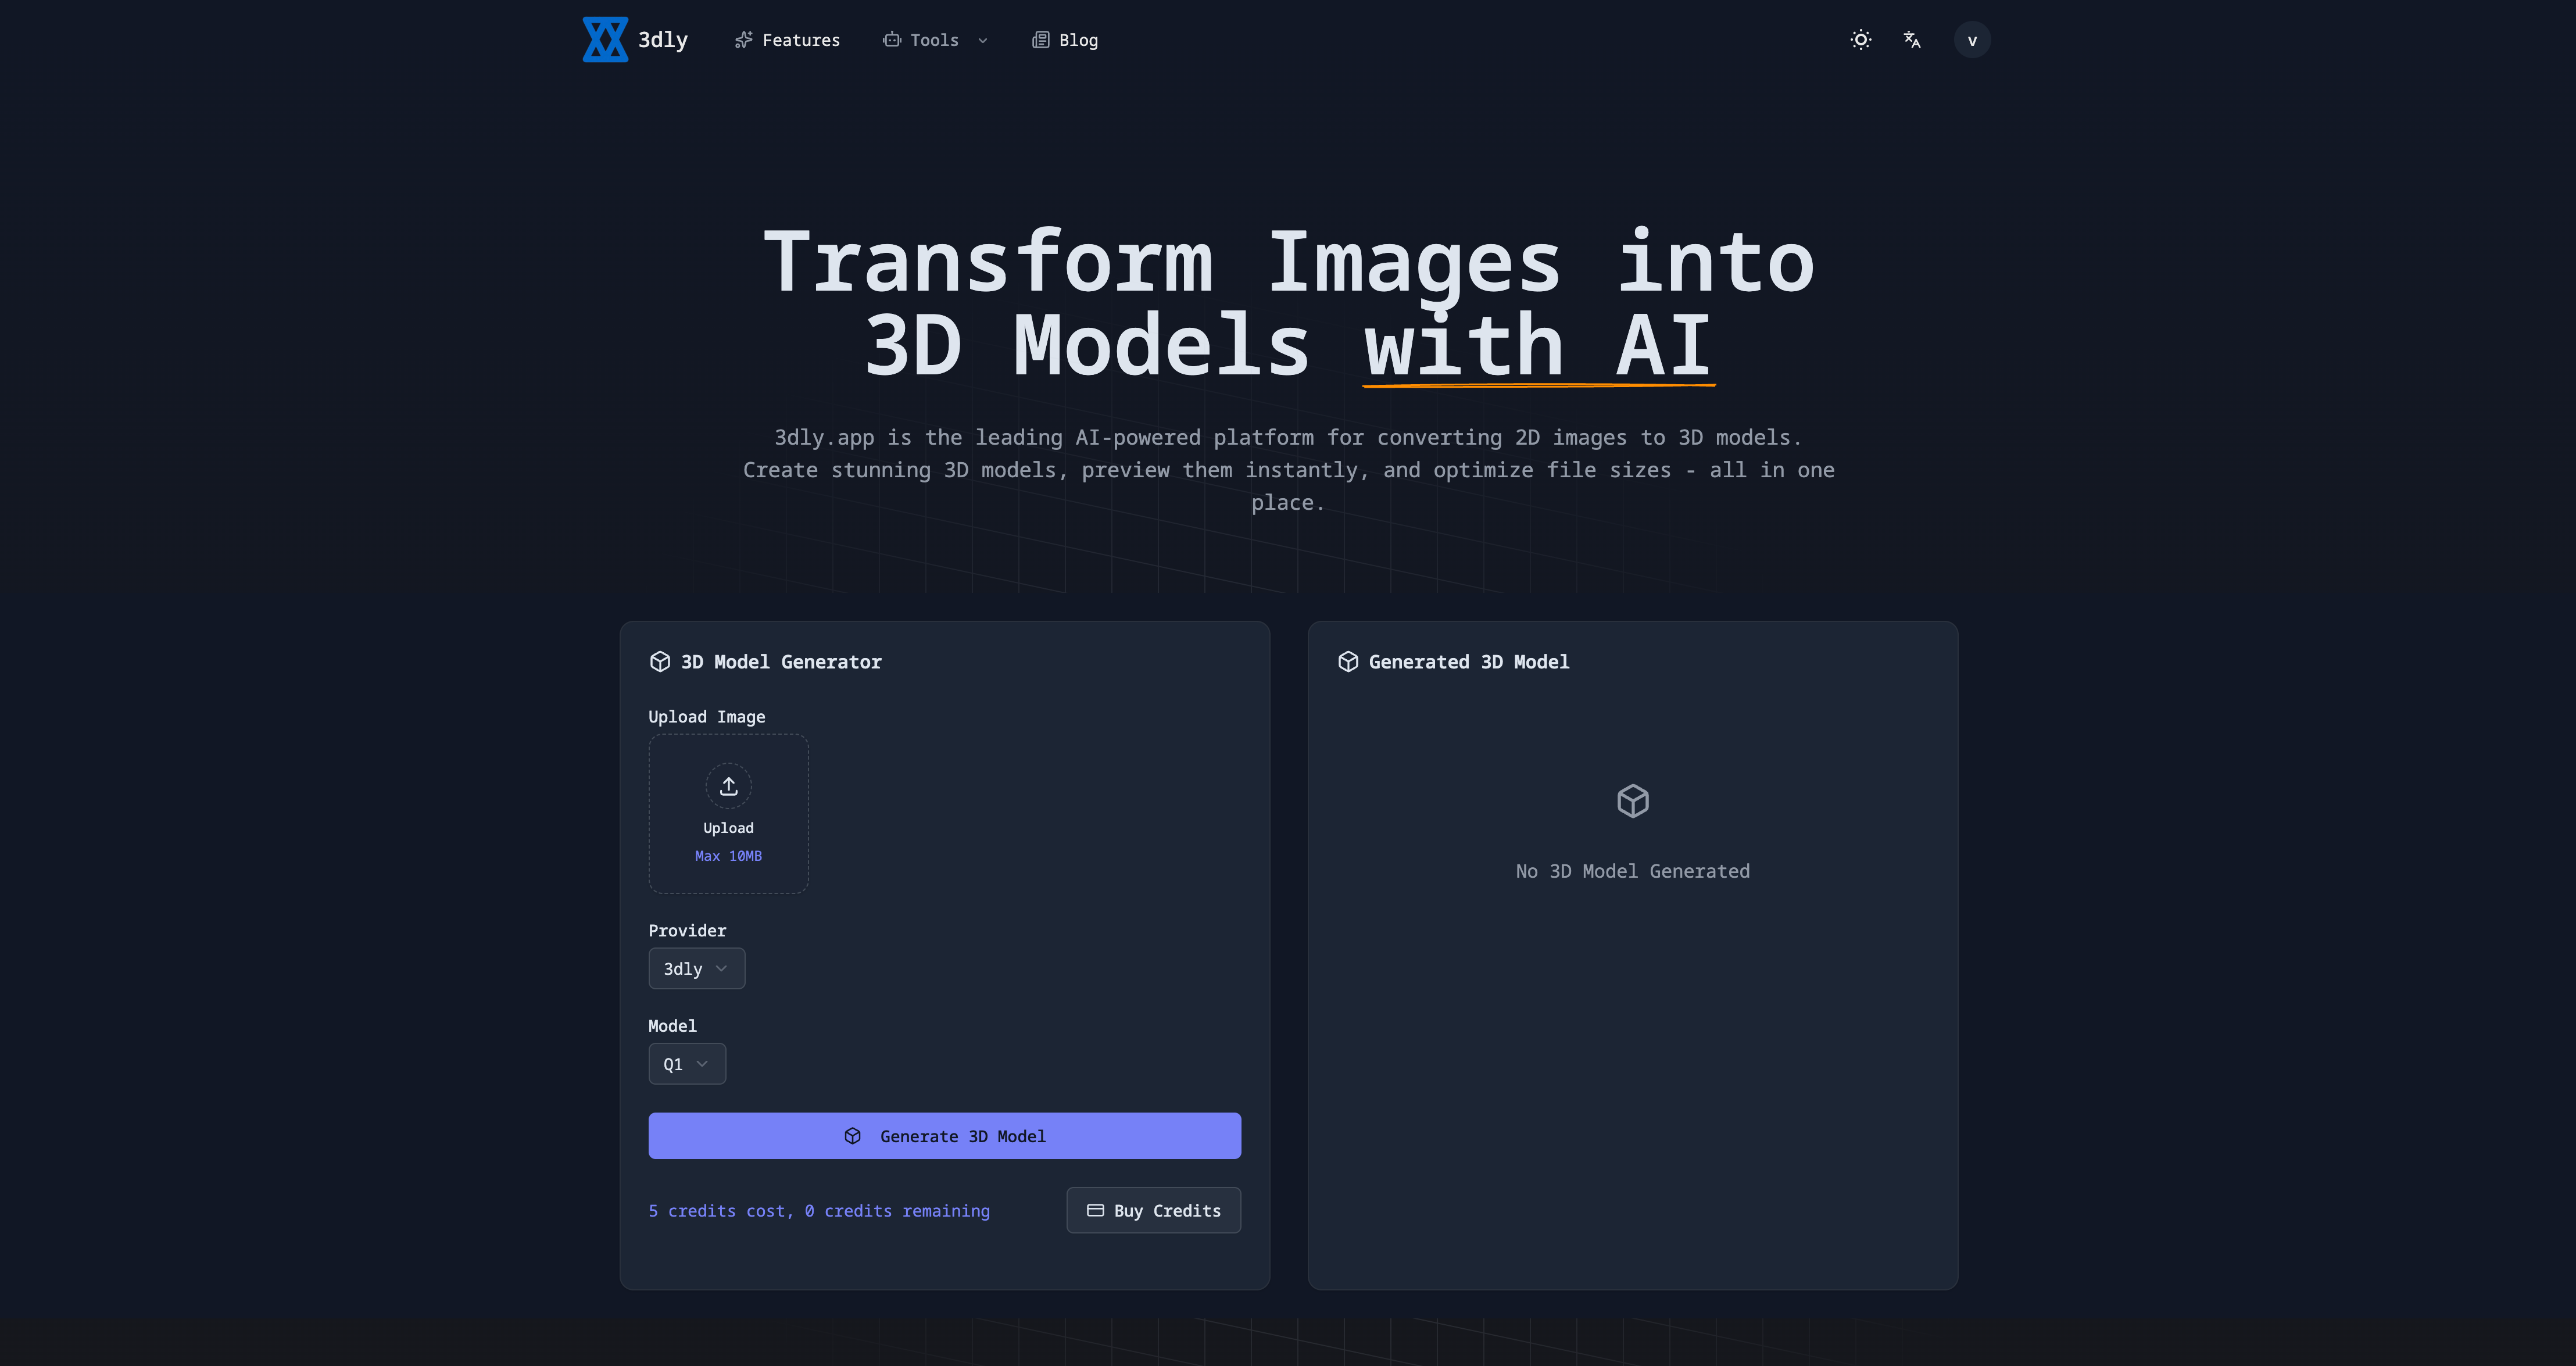
Task: Open the Features menu
Action: click(787, 39)
